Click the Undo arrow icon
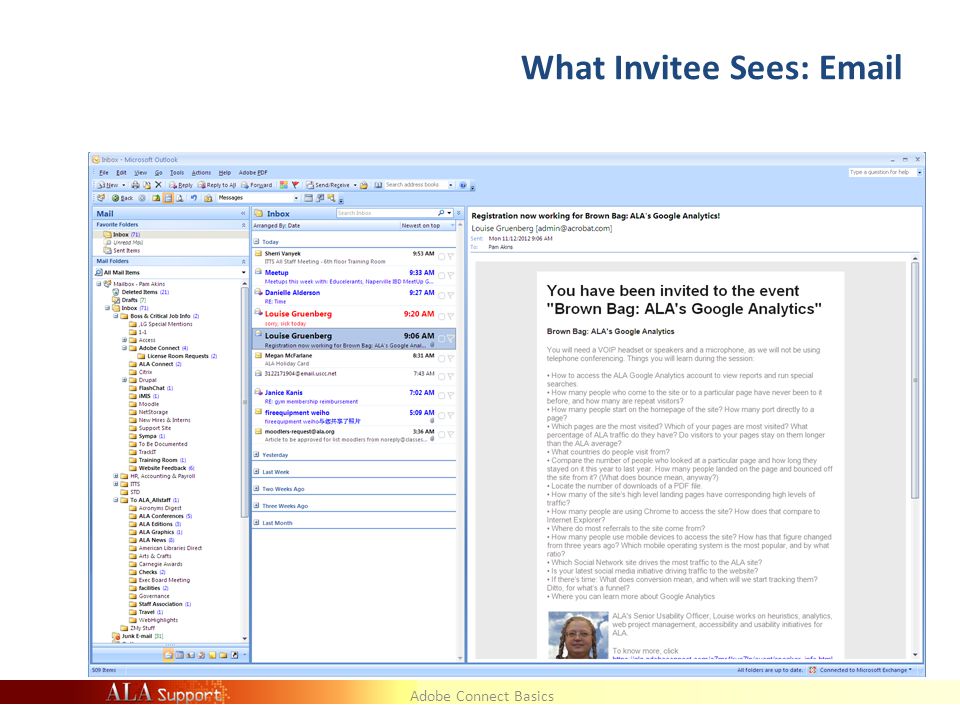The width and height of the screenshot is (960, 720). pyautogui.click(x=194, y=198)
